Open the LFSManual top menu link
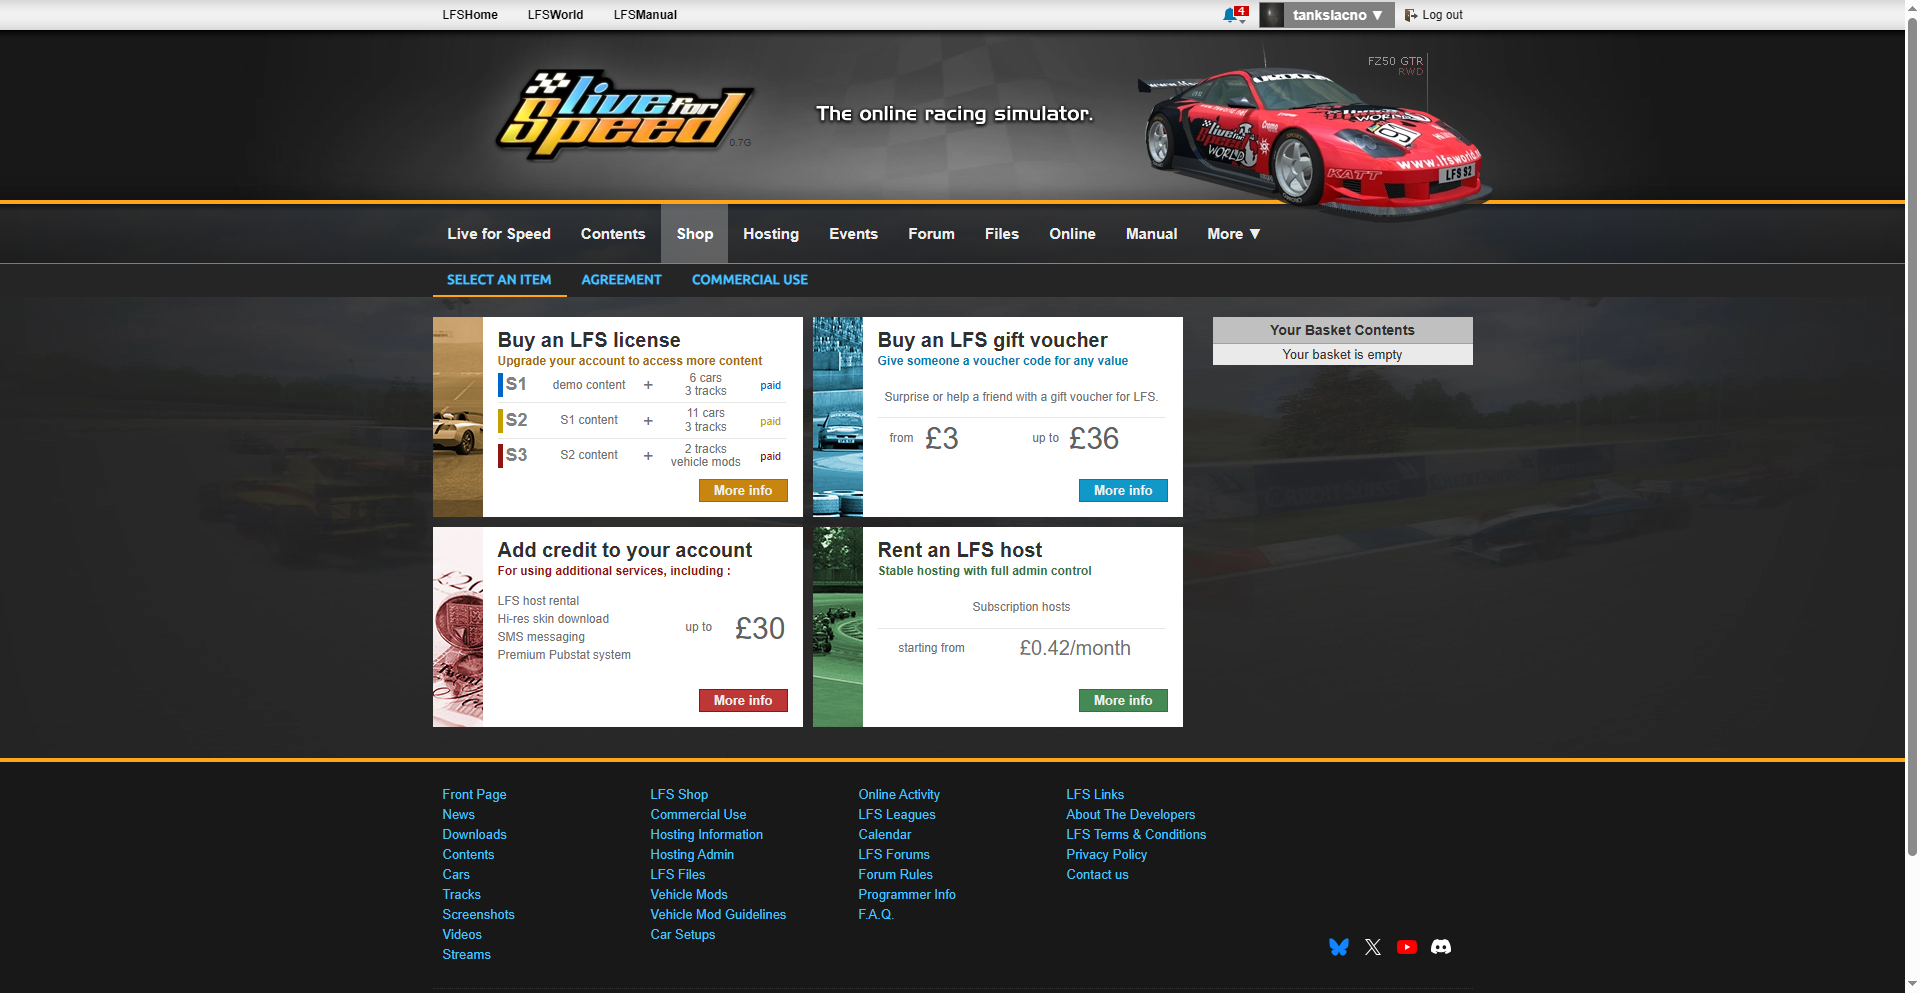Screen dimensions: 1920x993 645,15
